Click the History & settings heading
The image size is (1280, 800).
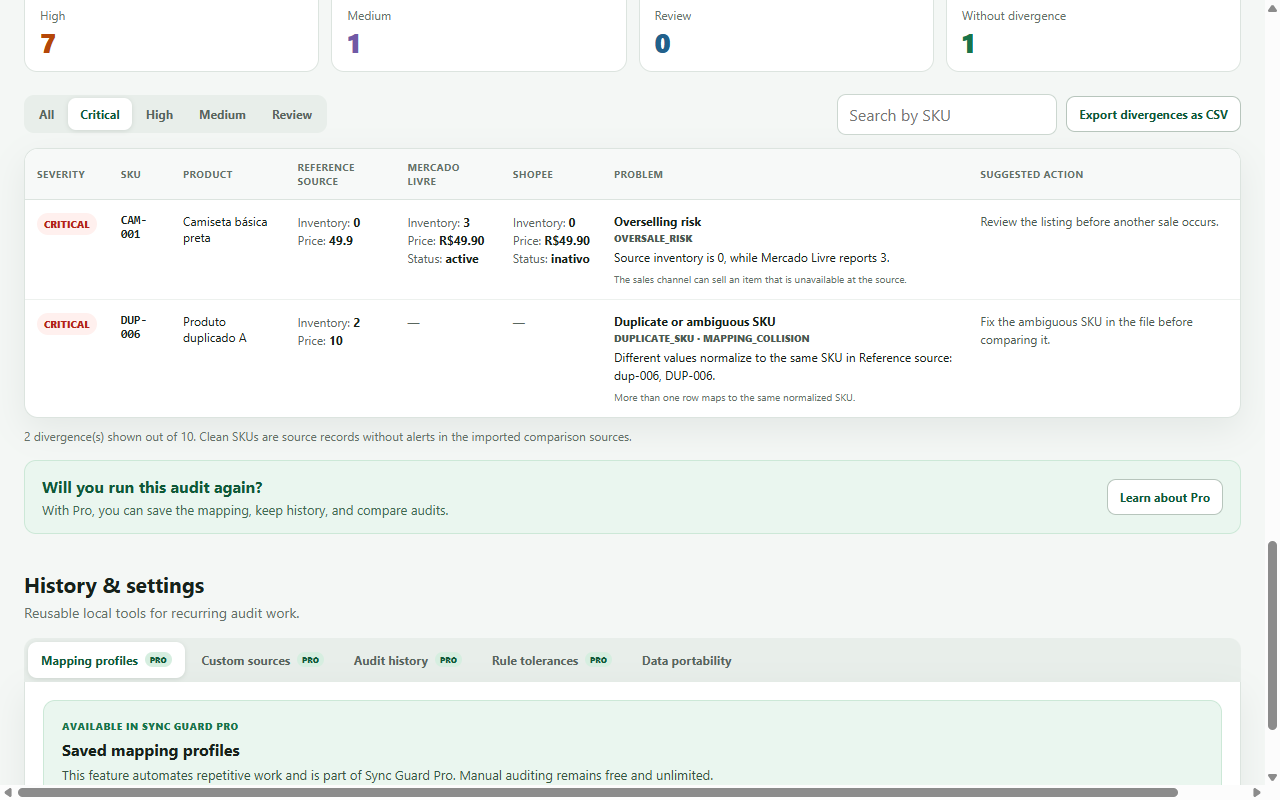click(x=114, y=586)
